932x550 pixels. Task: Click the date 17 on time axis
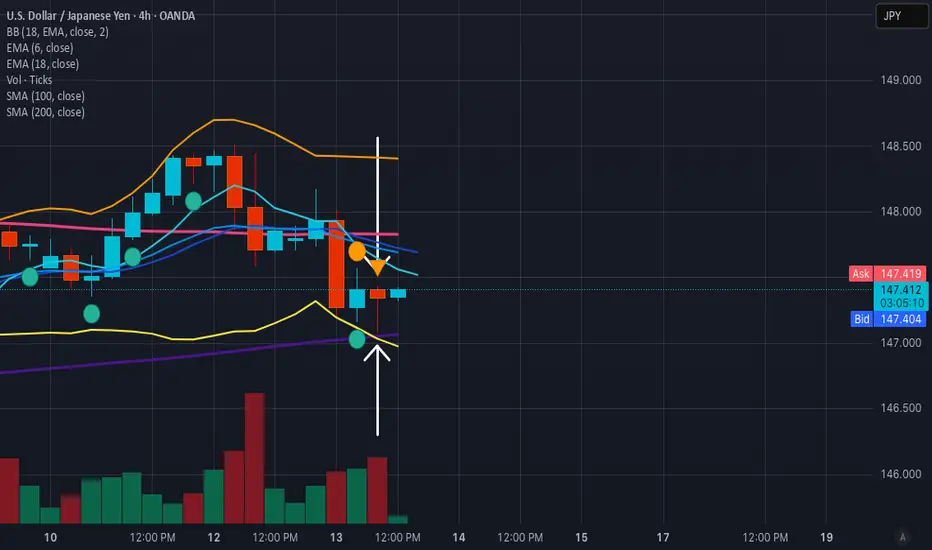coord(663,538)
